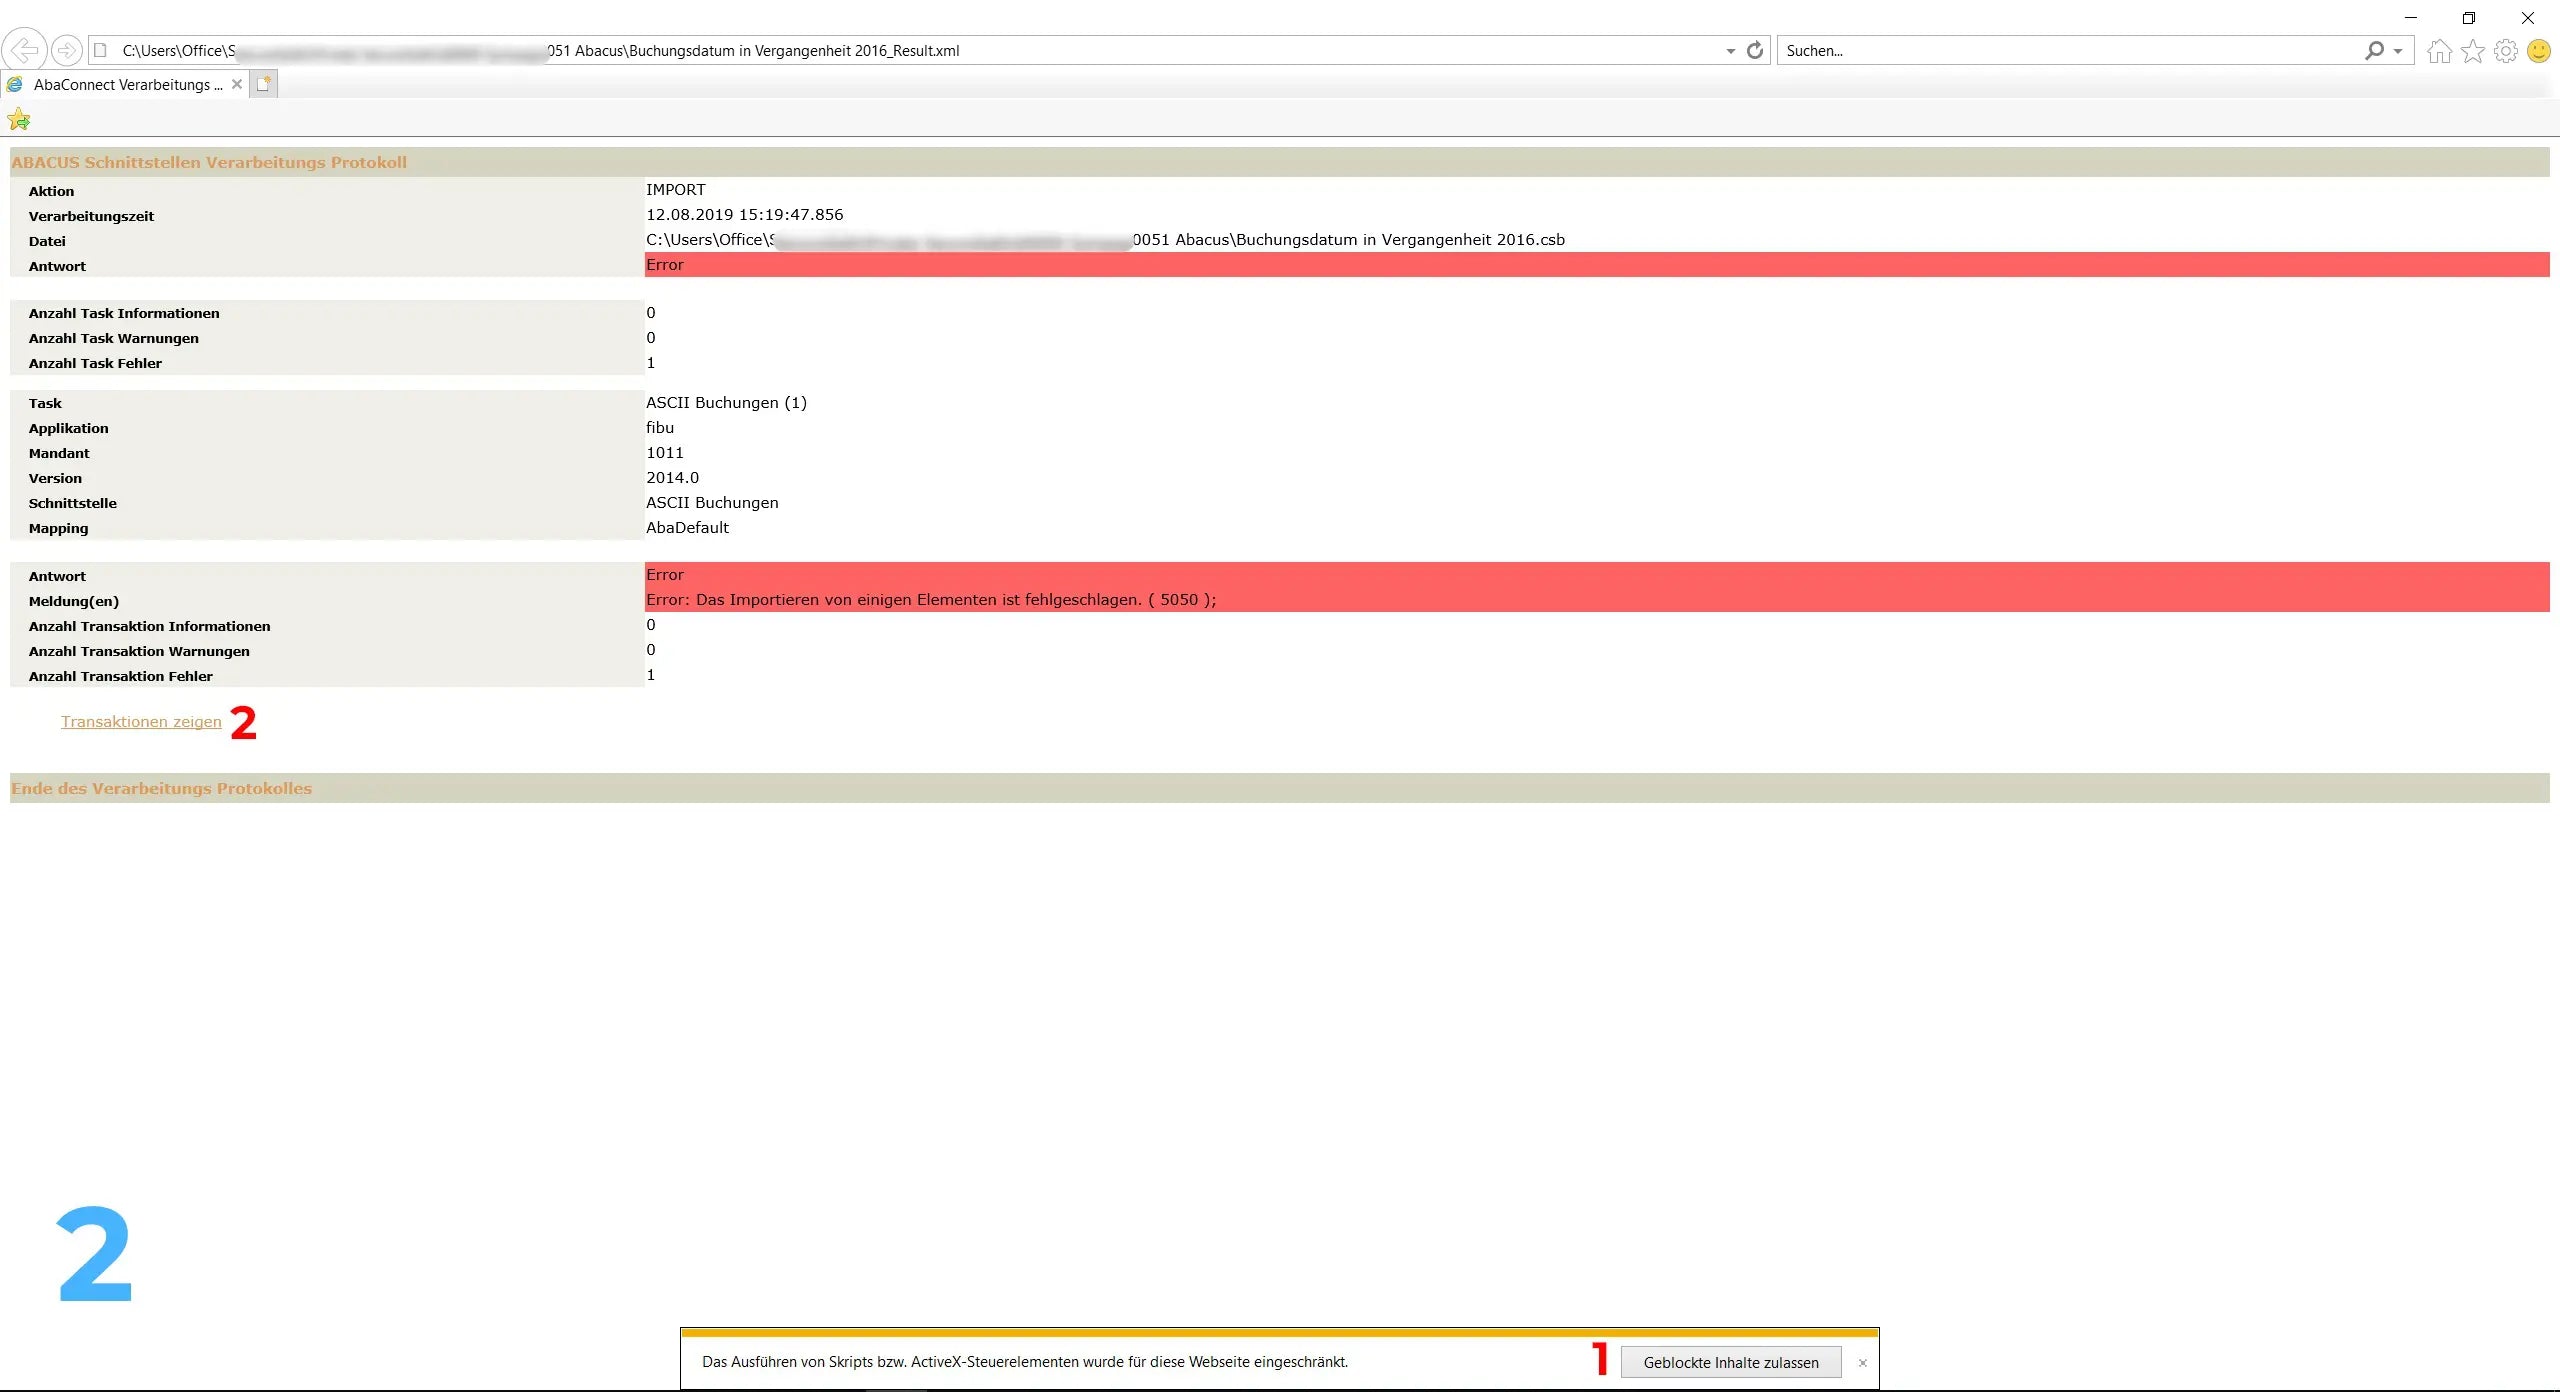
Task: Expand the address bar history dropdown
Action: pyautogui.click(x=1731, y=51)
